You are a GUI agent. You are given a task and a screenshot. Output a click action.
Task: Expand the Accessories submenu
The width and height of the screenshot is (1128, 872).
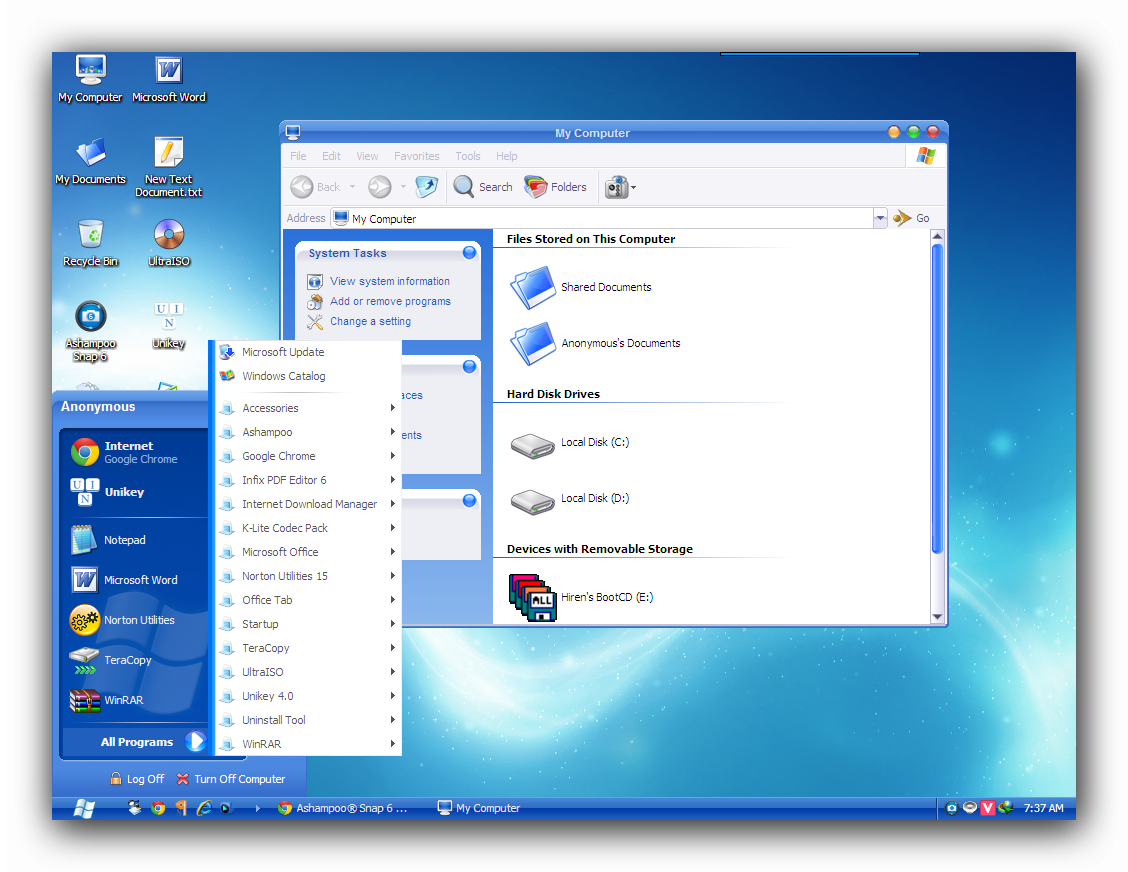(308, 408)
